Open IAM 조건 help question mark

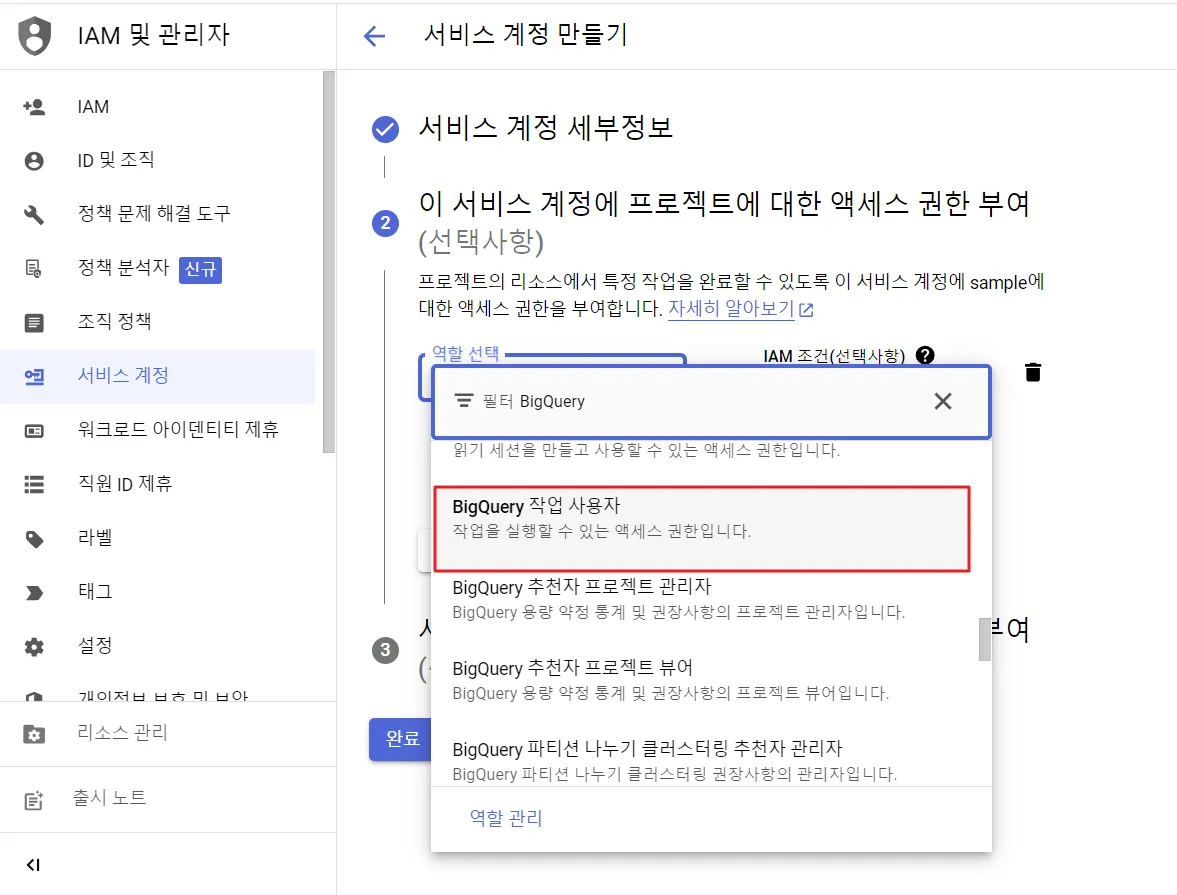pyautogui.click(x=925, y=355)
